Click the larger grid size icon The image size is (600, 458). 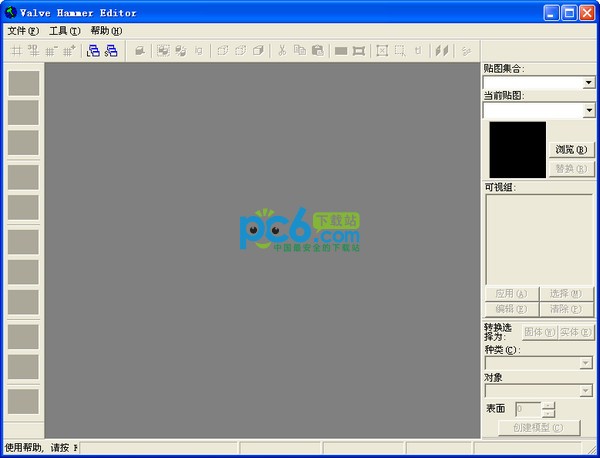click(69, 51)
